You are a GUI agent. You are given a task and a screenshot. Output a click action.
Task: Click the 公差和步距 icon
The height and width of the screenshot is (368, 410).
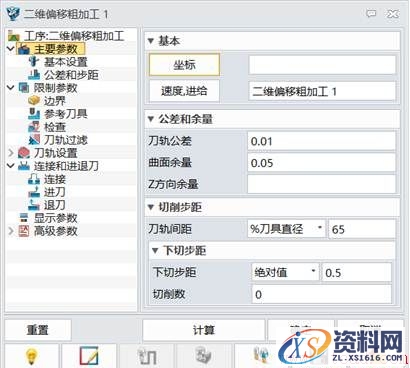coord(35,75)
